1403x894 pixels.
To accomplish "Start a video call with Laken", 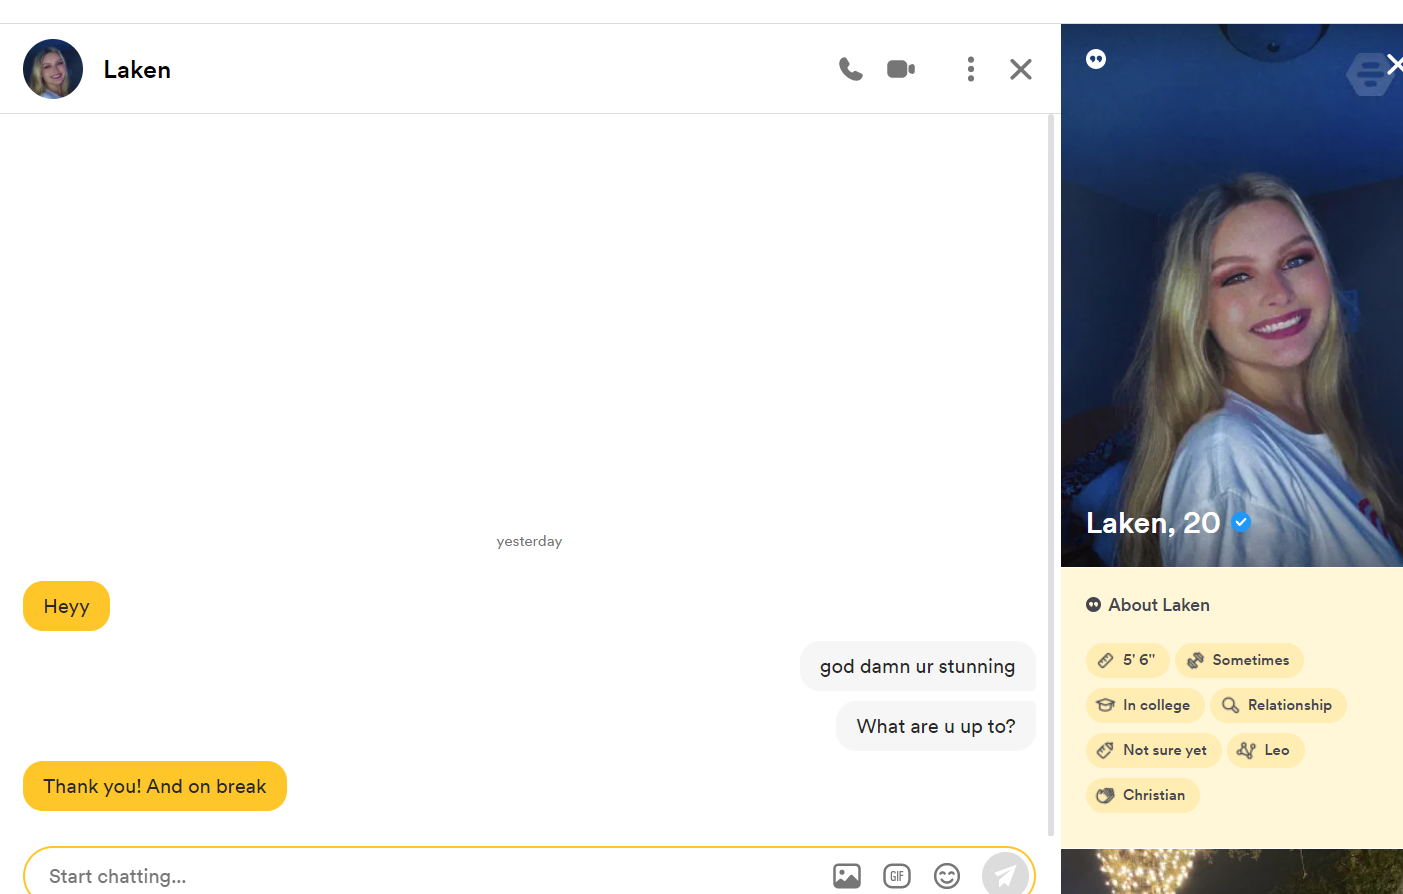I will 901,69.
